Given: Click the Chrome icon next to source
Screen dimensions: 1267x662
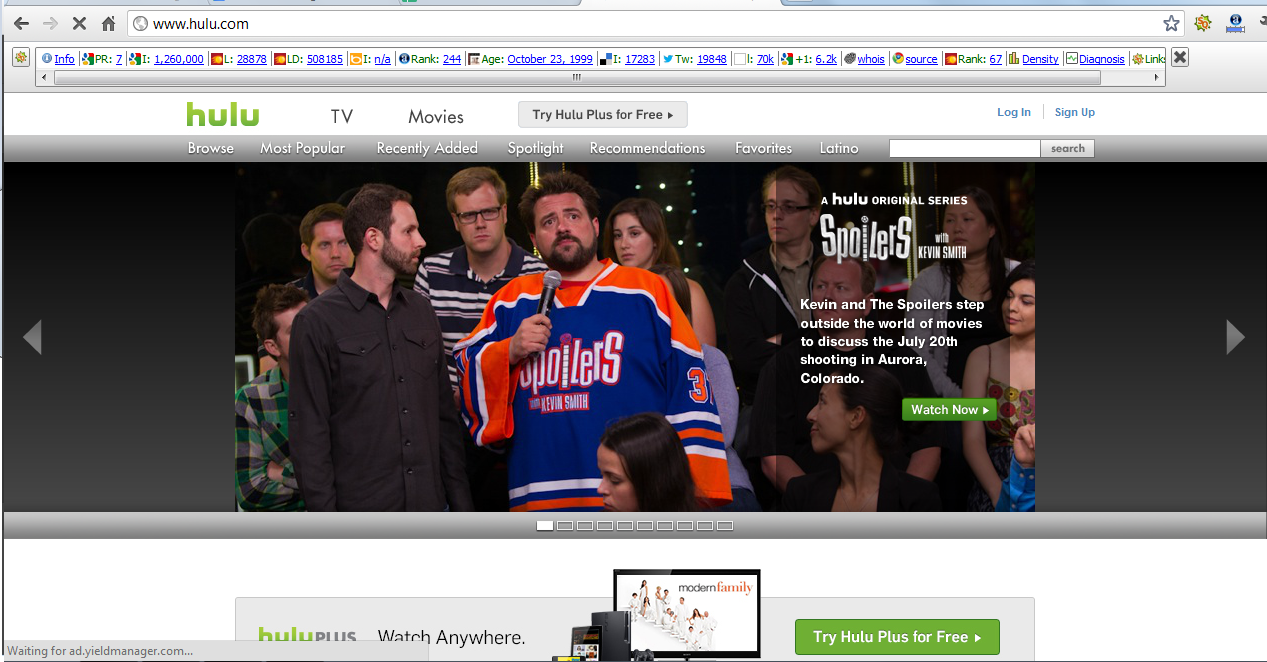Looking at the screenshot, I should tap(898, 59).
